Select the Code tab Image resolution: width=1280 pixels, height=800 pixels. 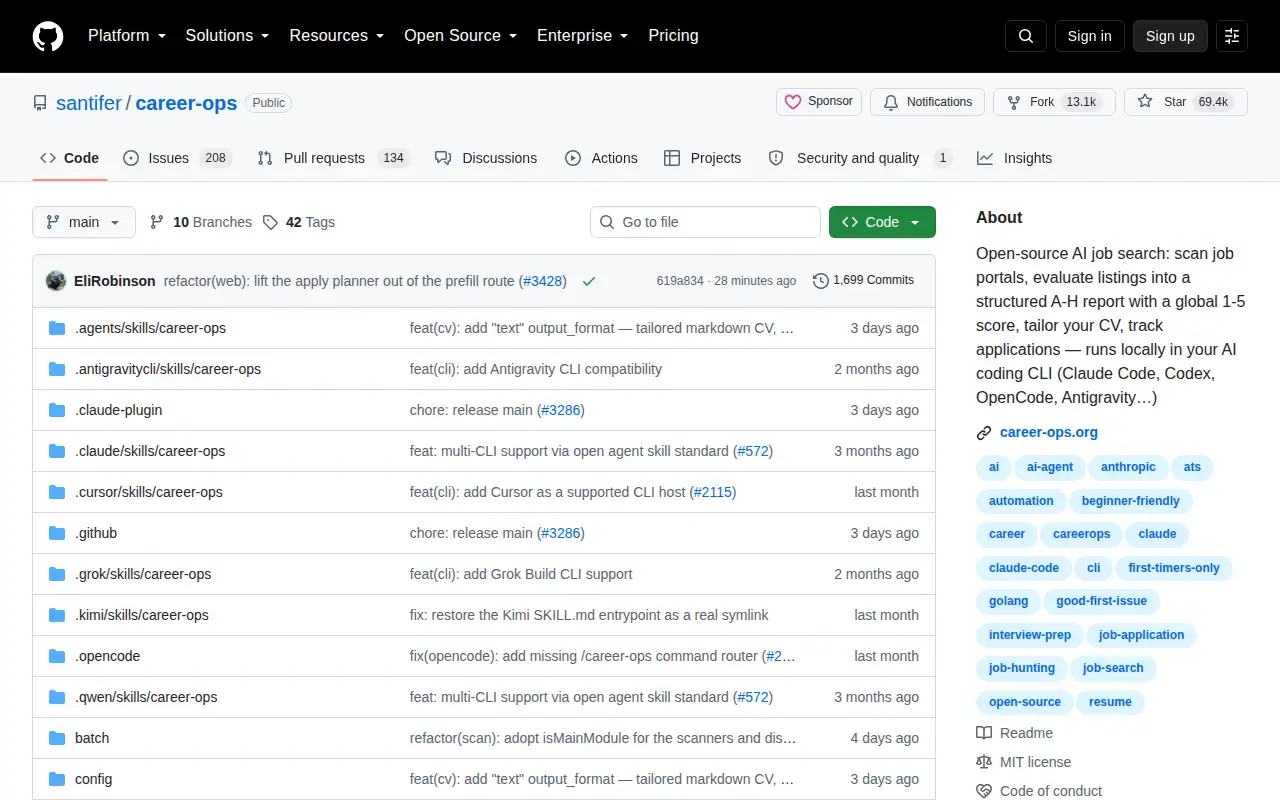pyautogui.click(x=69, y=158)
